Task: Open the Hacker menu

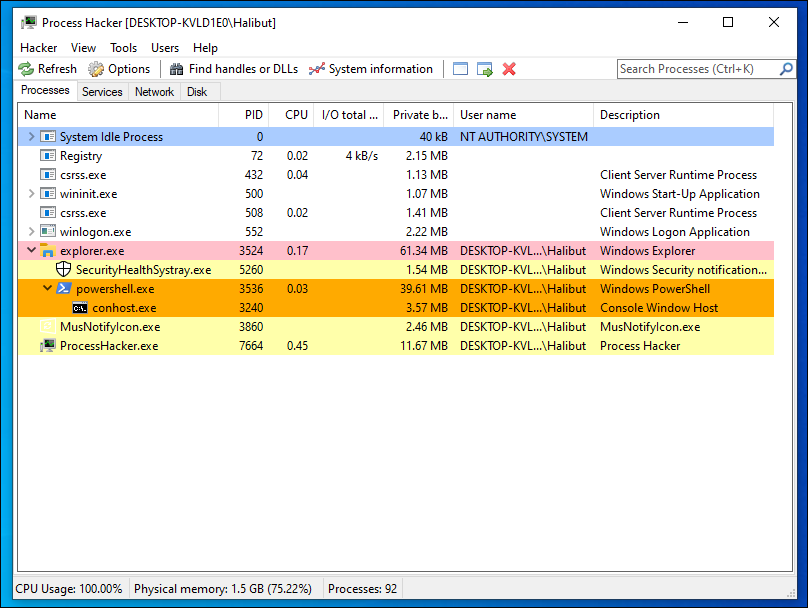Action: 39,48
